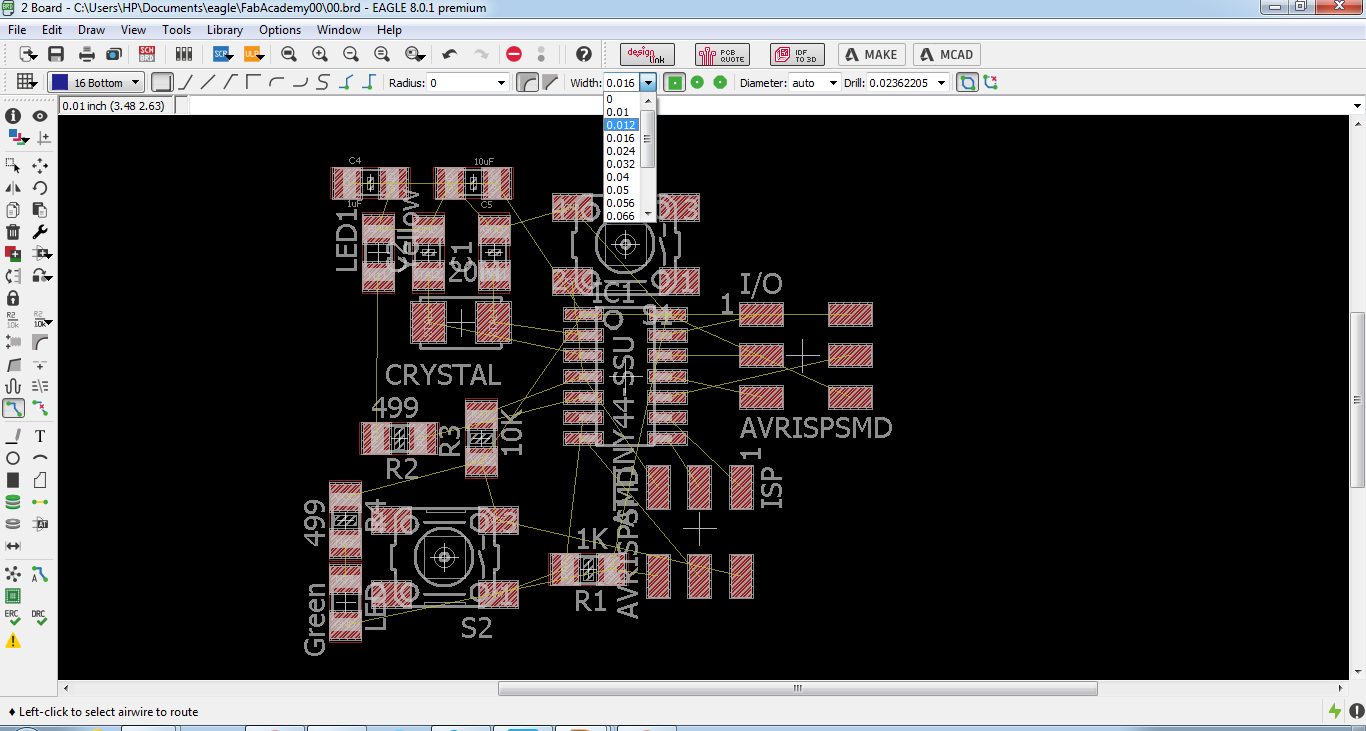Zoom out of the board
The height and width of the screenshot is (731, 1366).
(351, 54)
